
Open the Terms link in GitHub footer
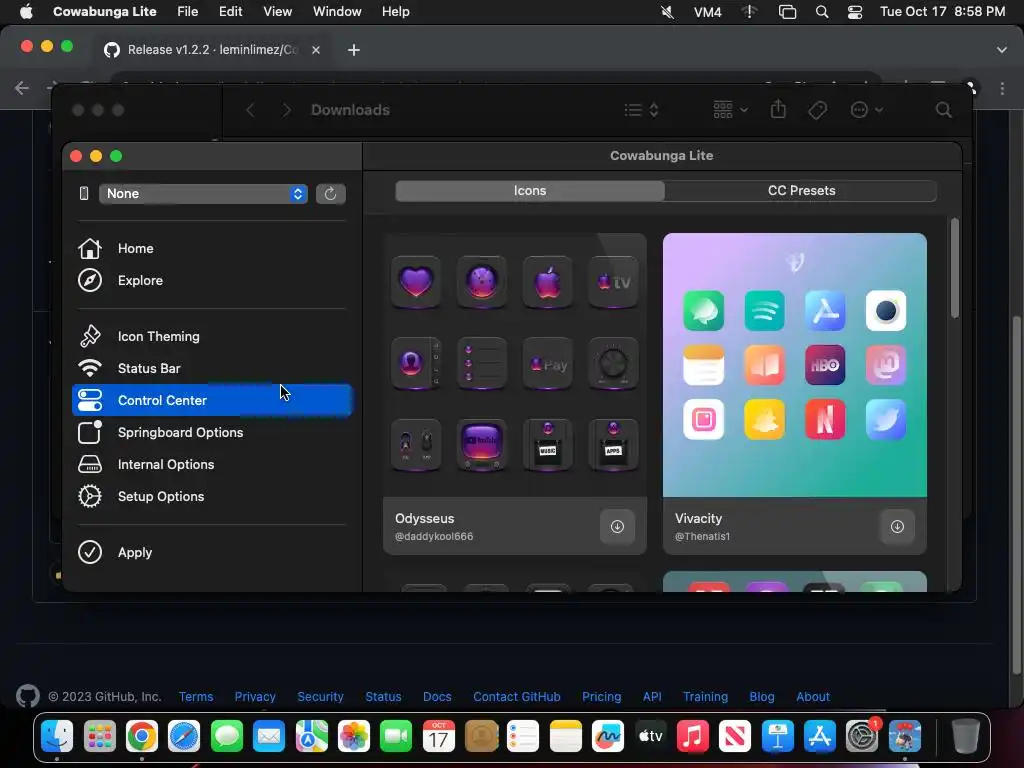[x=196, y=697]
